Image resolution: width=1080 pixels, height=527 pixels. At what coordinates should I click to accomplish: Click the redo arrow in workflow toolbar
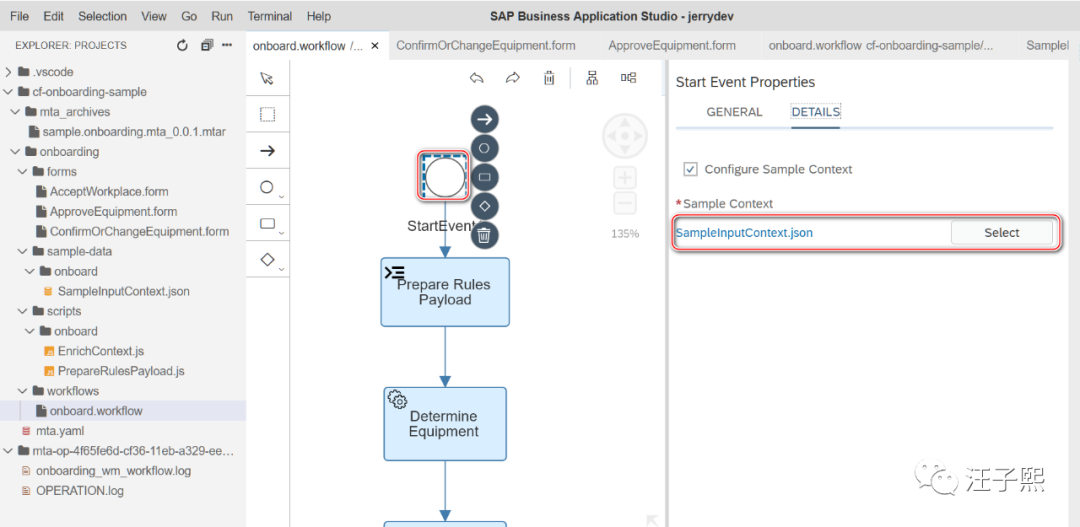click(512, 78)
